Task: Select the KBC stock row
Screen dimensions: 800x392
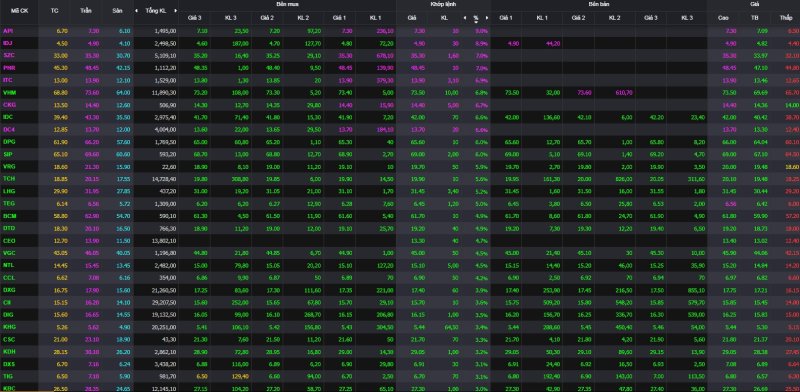Action: (400, 388)
